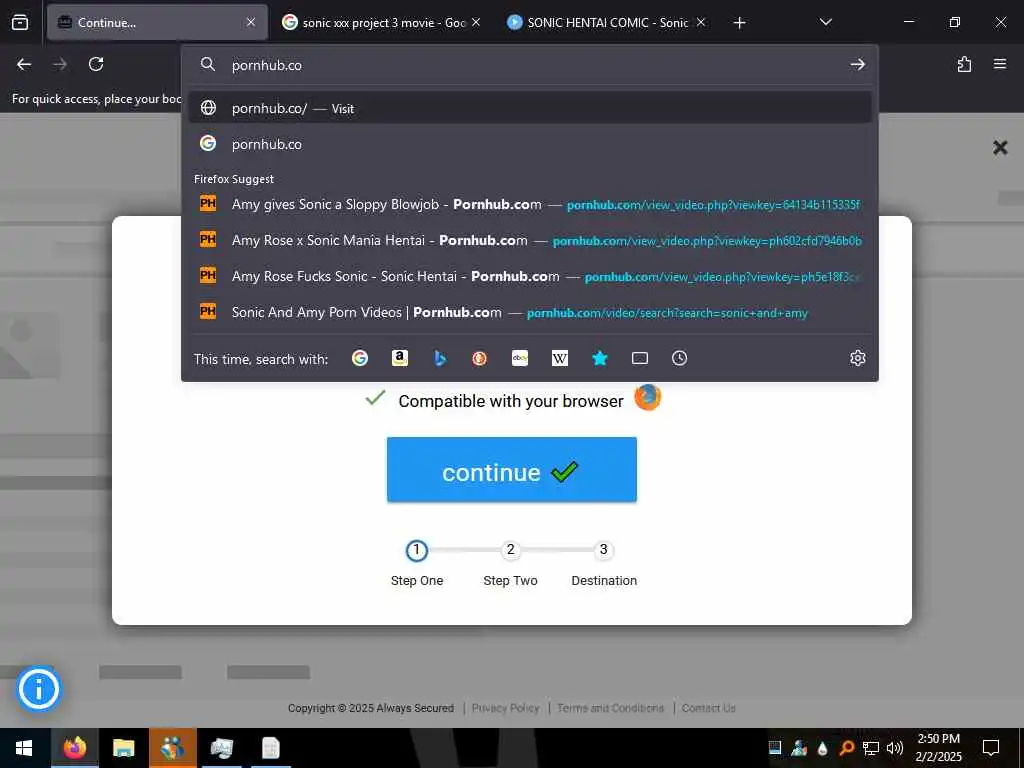The image size is (1024, 768).
Task: Open File Explorer from taskbar
Action: tap(123, 748)
